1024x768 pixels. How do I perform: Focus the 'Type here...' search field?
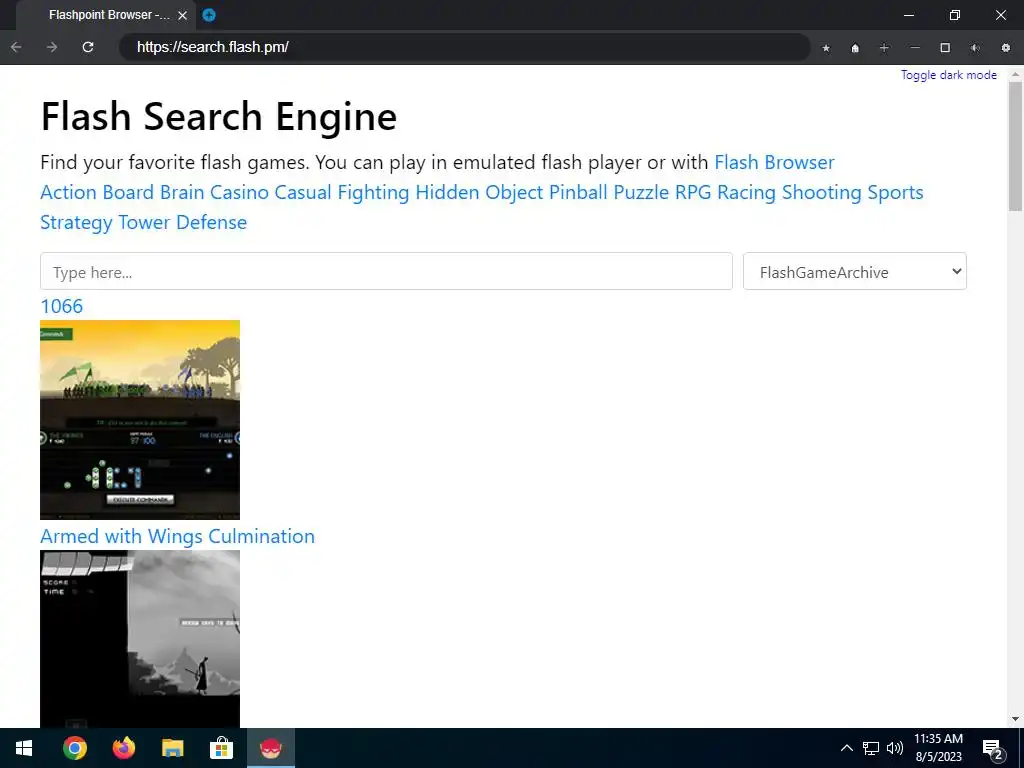click(386, 271)
